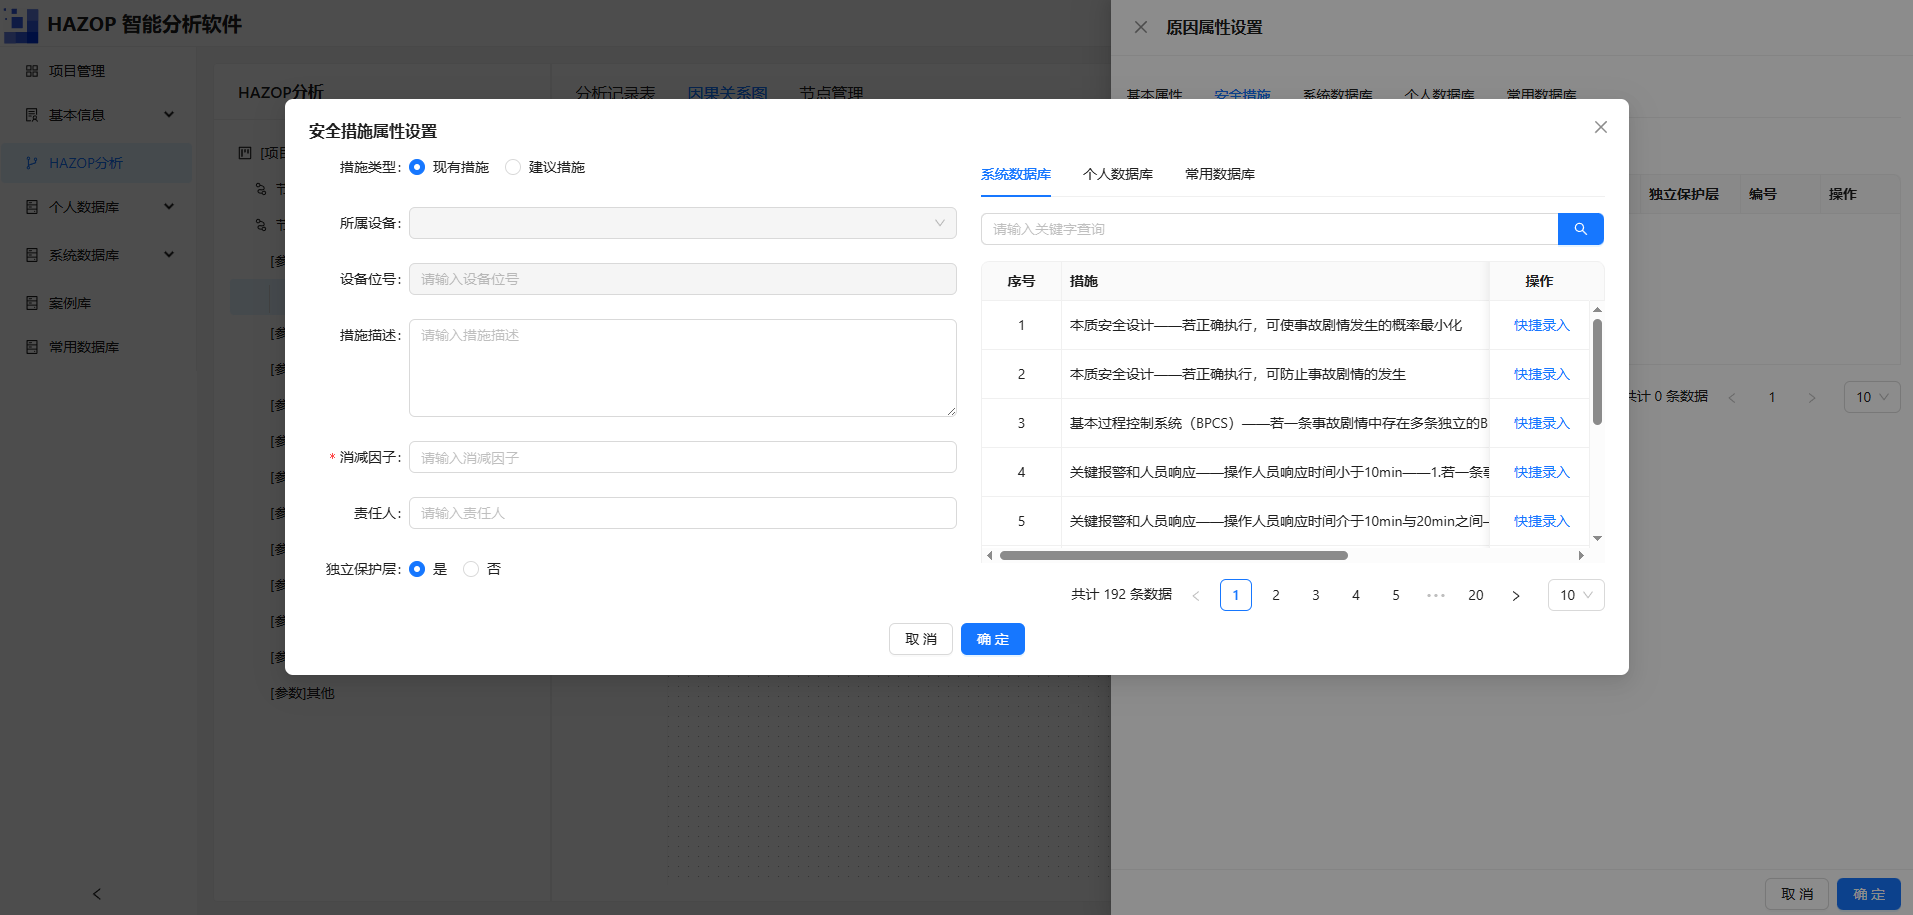Select current page 1 in pagination
The image size is (1913, 915).
pyautogui.click(x=1236, y=595)
